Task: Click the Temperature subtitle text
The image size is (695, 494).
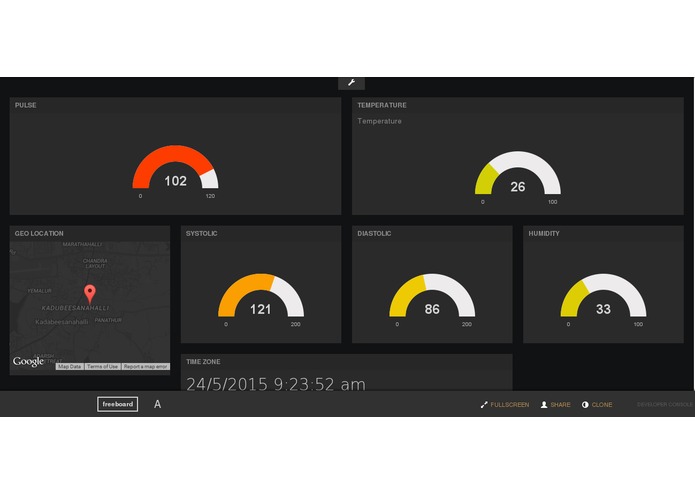Action: [x=379, y=121]
